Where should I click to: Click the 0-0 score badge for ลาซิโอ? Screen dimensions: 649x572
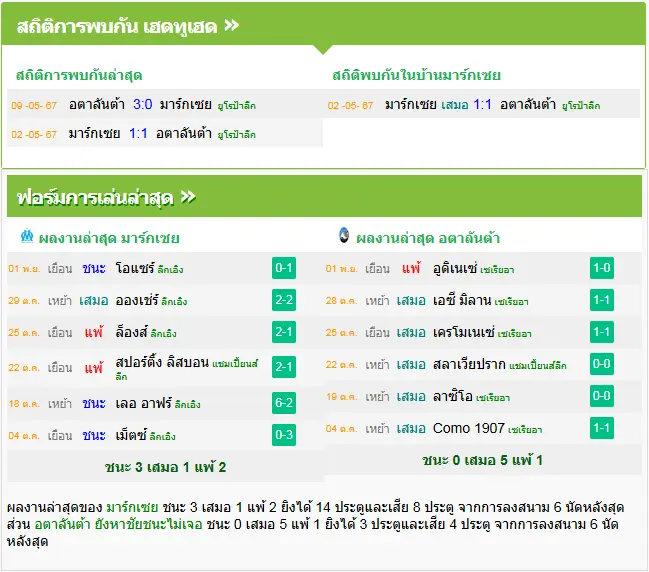[602, 396]
